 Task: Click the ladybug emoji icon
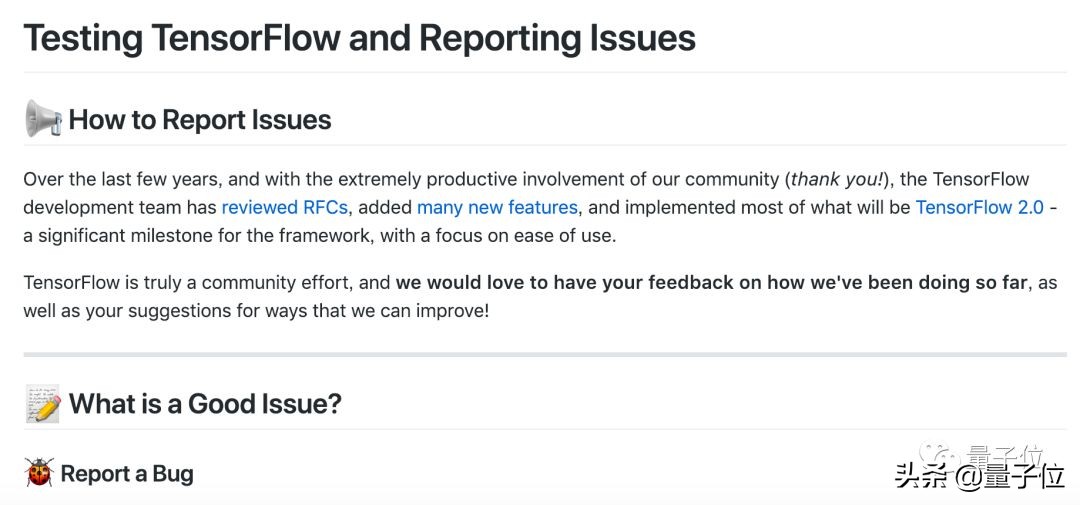click(40, 473)
